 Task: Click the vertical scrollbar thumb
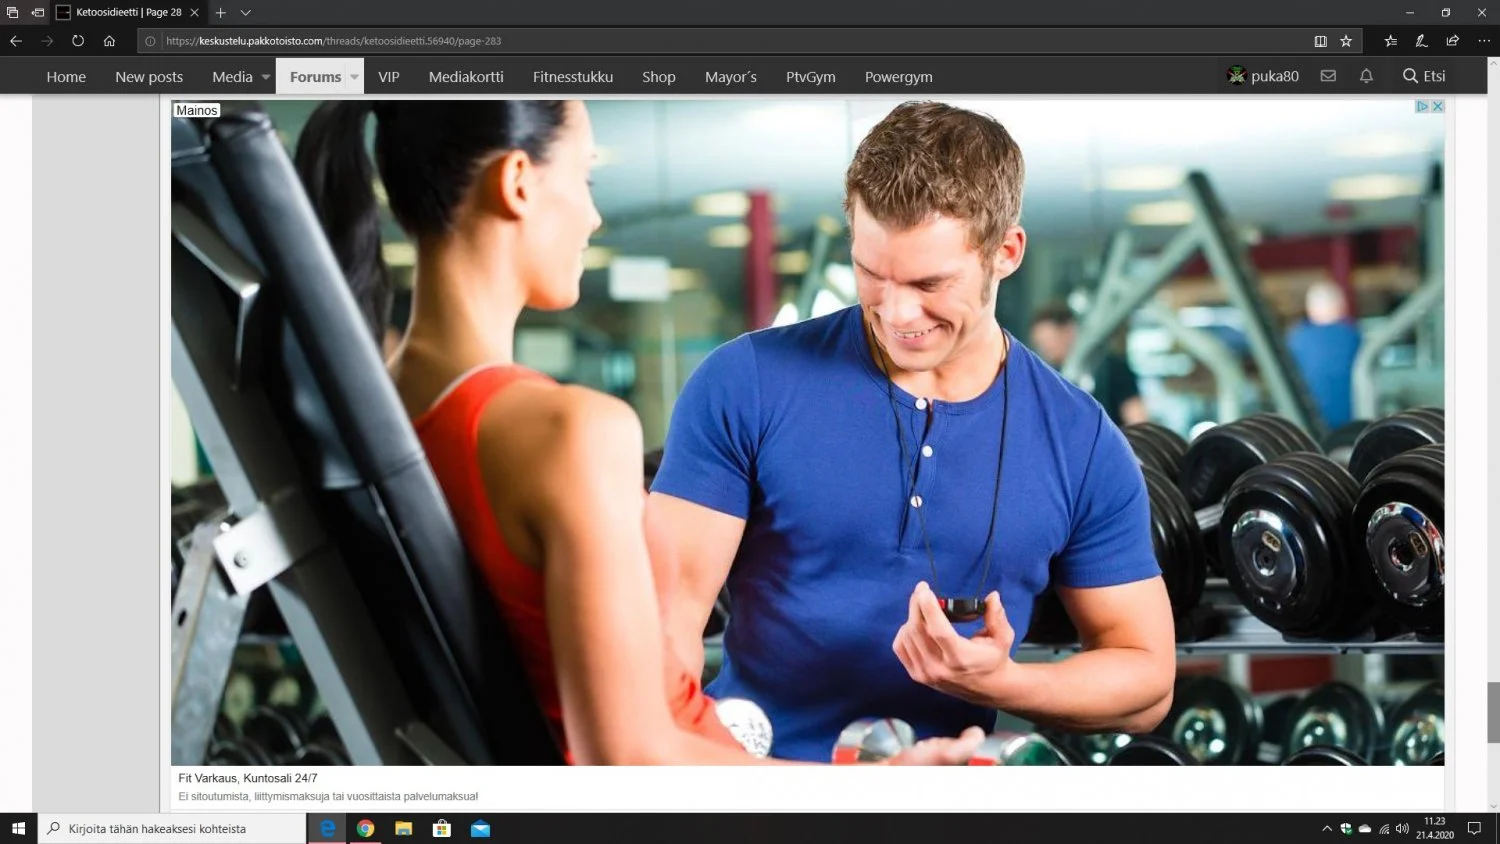(x=1493, y=712)
